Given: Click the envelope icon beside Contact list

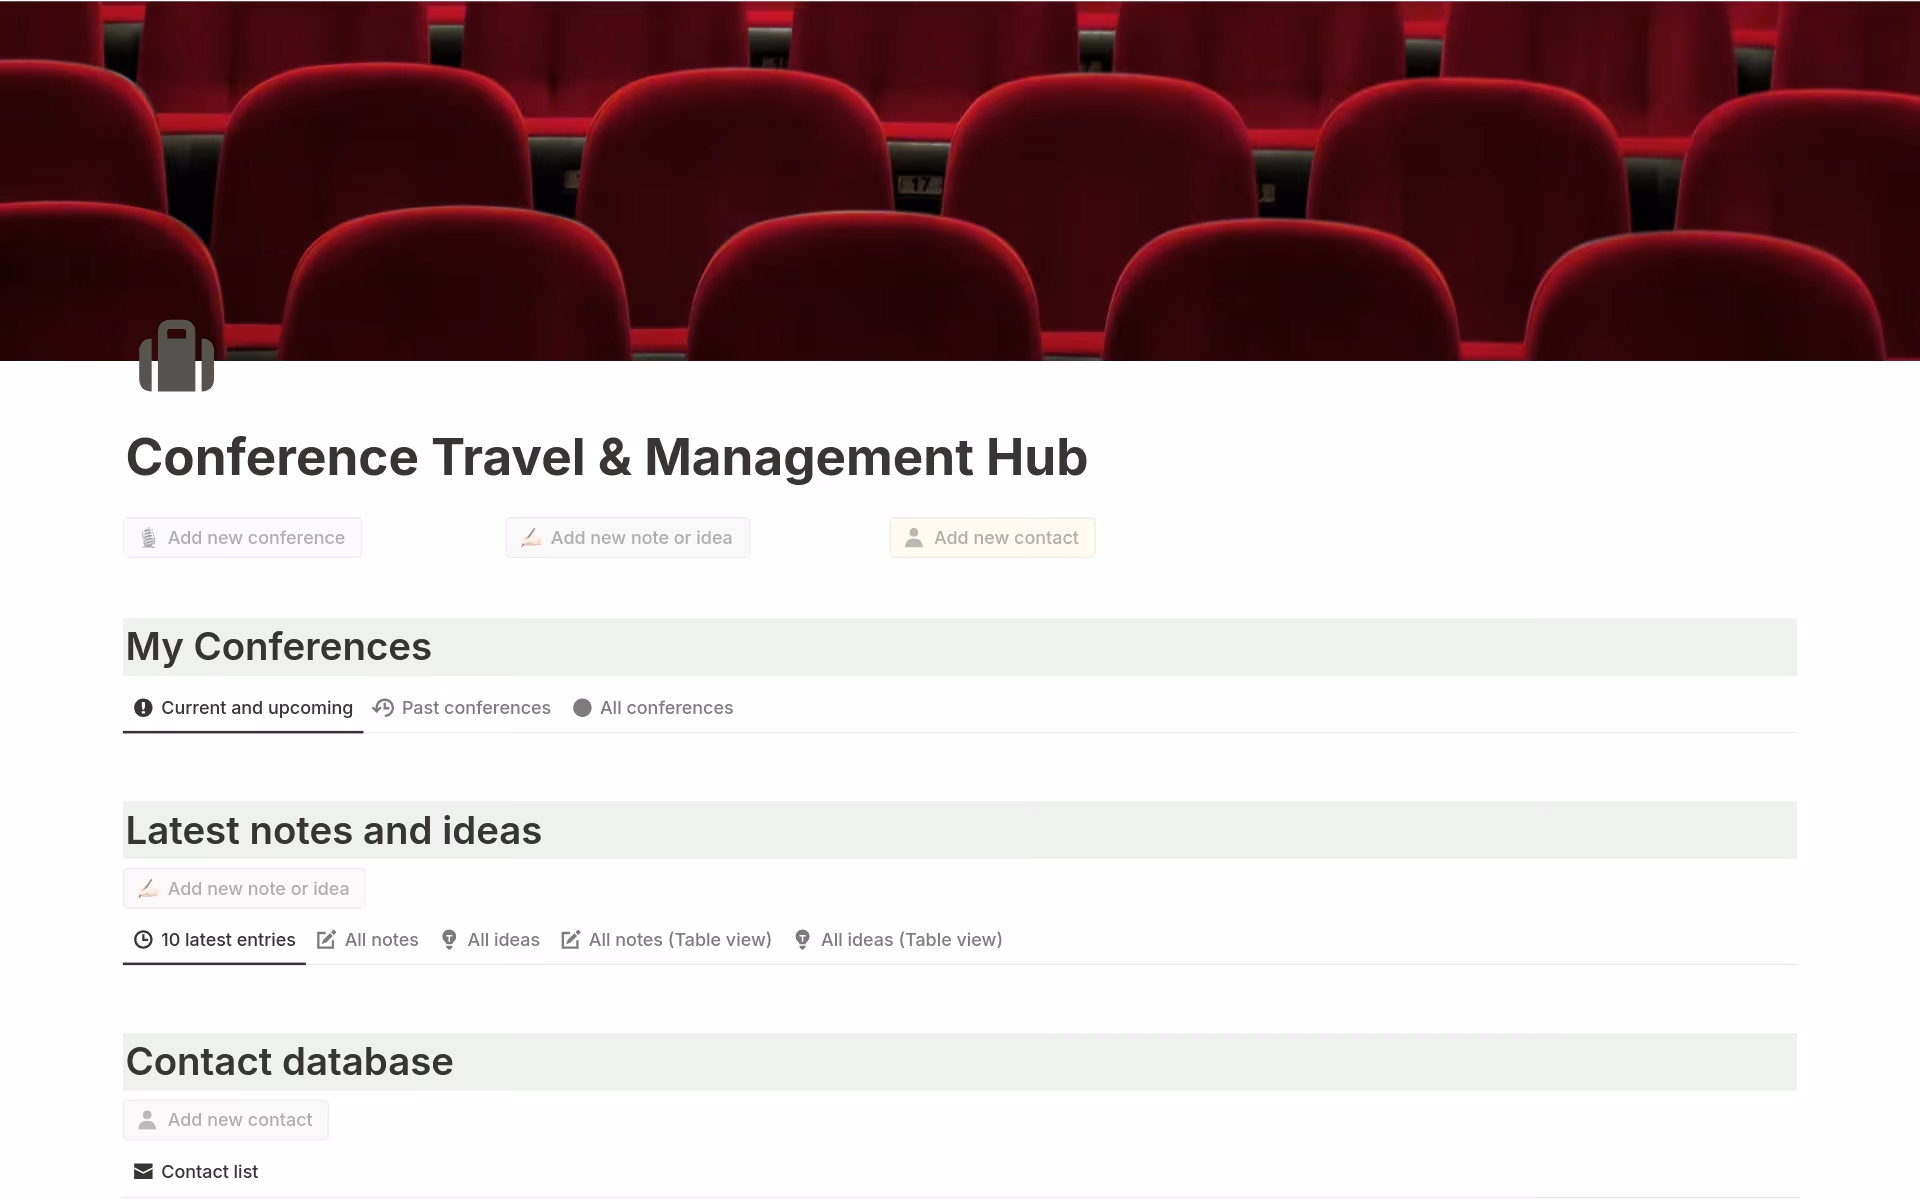Looking at the screenshot, I should point(143,1171).
